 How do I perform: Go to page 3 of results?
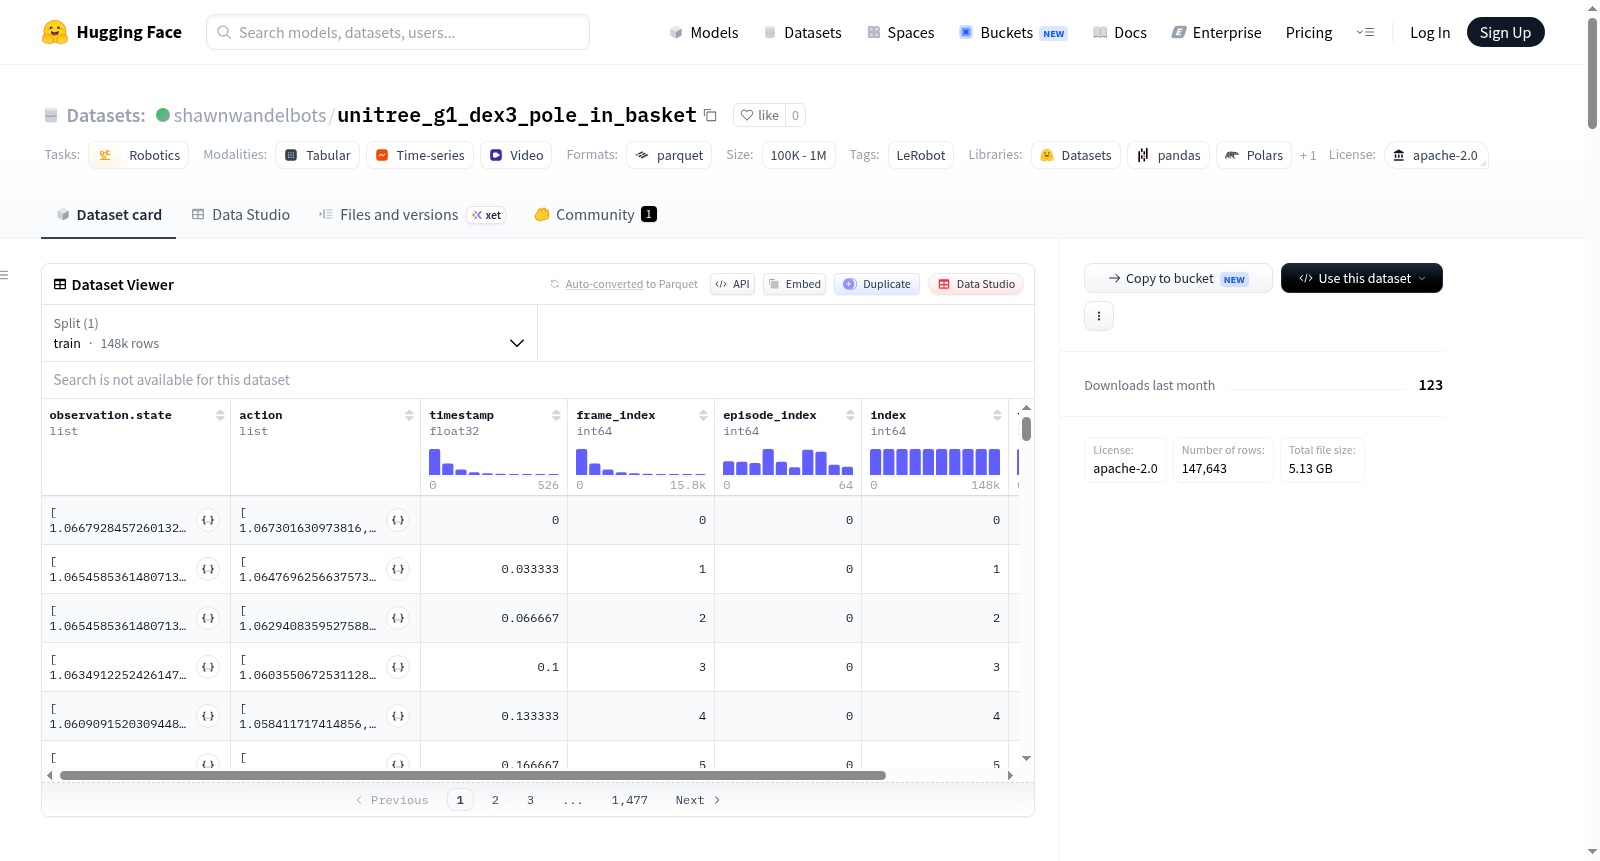point(530,800)
